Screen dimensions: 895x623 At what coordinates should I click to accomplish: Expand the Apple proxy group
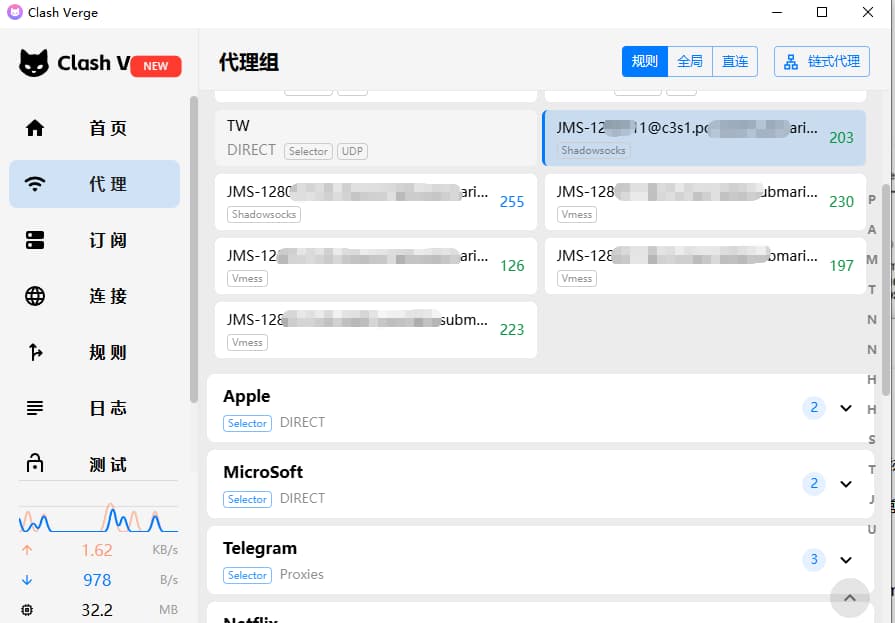(846, 408)
